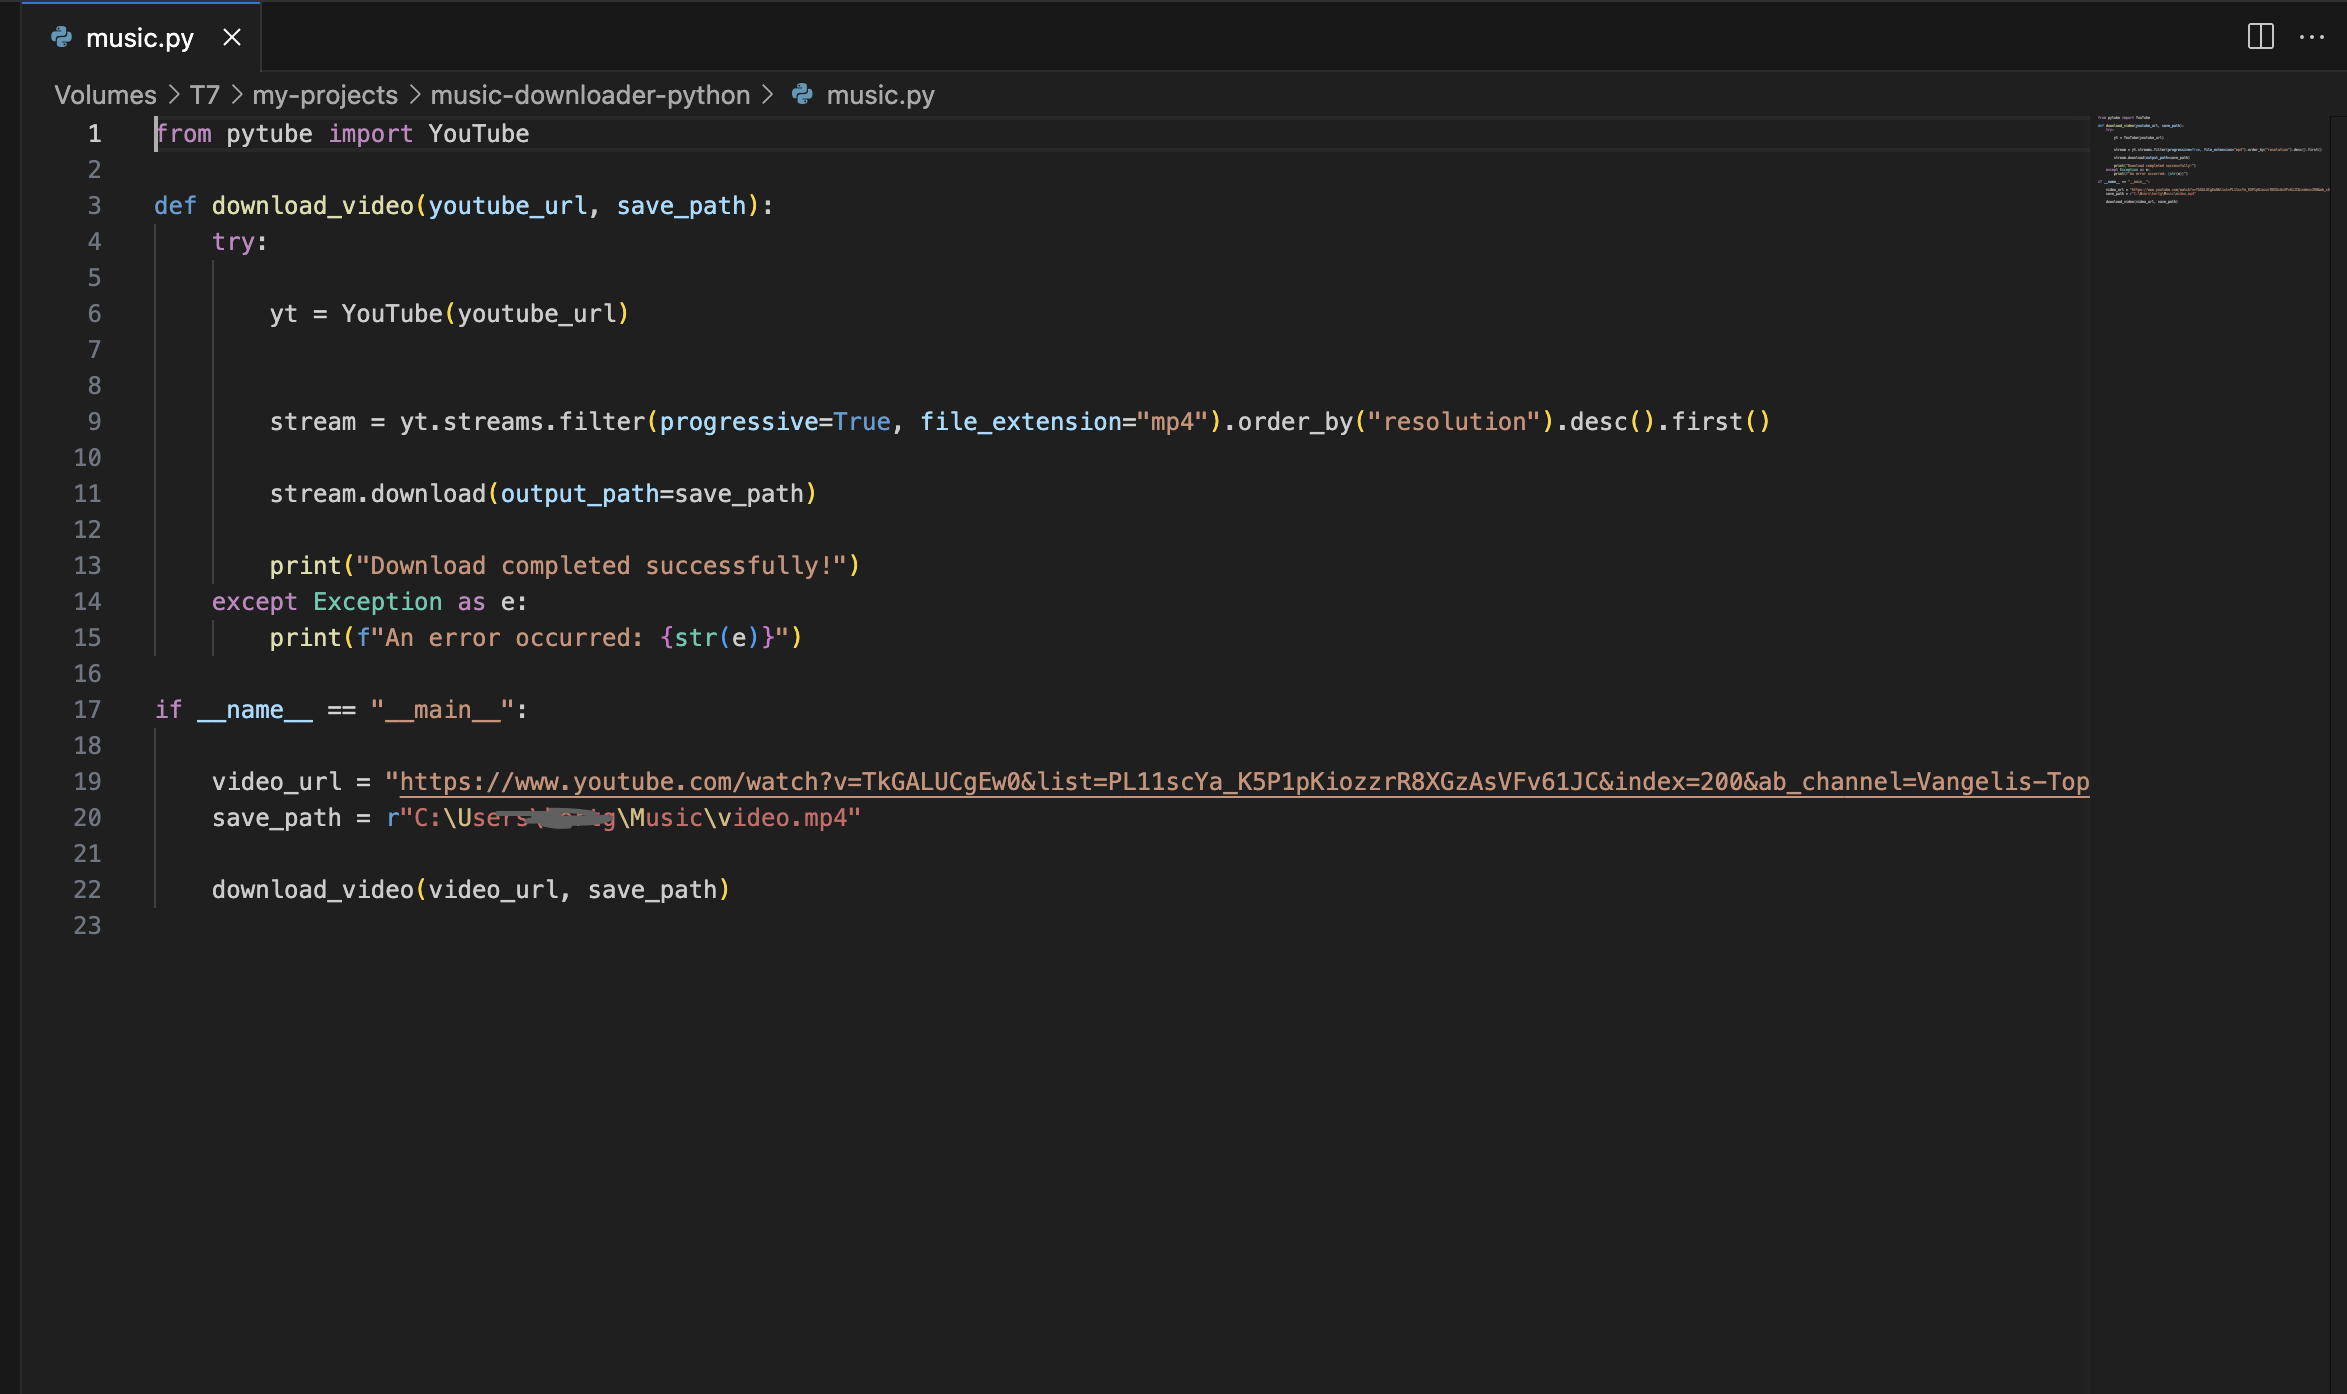Open the More Actions ellipsis menu

[2311, 36]
